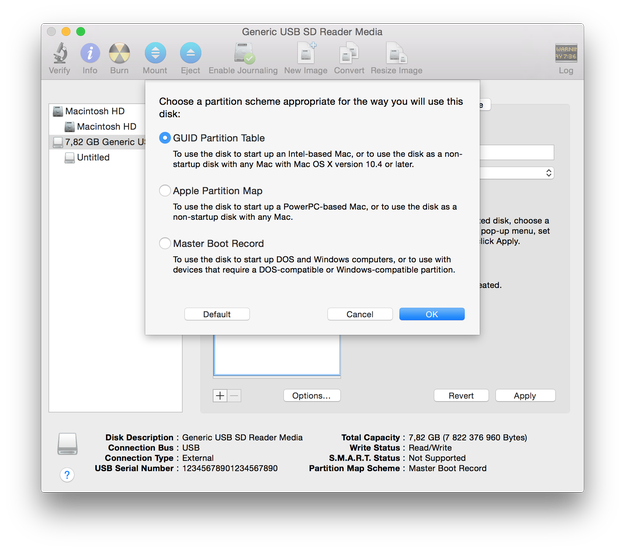This screenshot has width=625, height=551.
Task: Click the Burn disc icon
Action: [x=119, y=53]
